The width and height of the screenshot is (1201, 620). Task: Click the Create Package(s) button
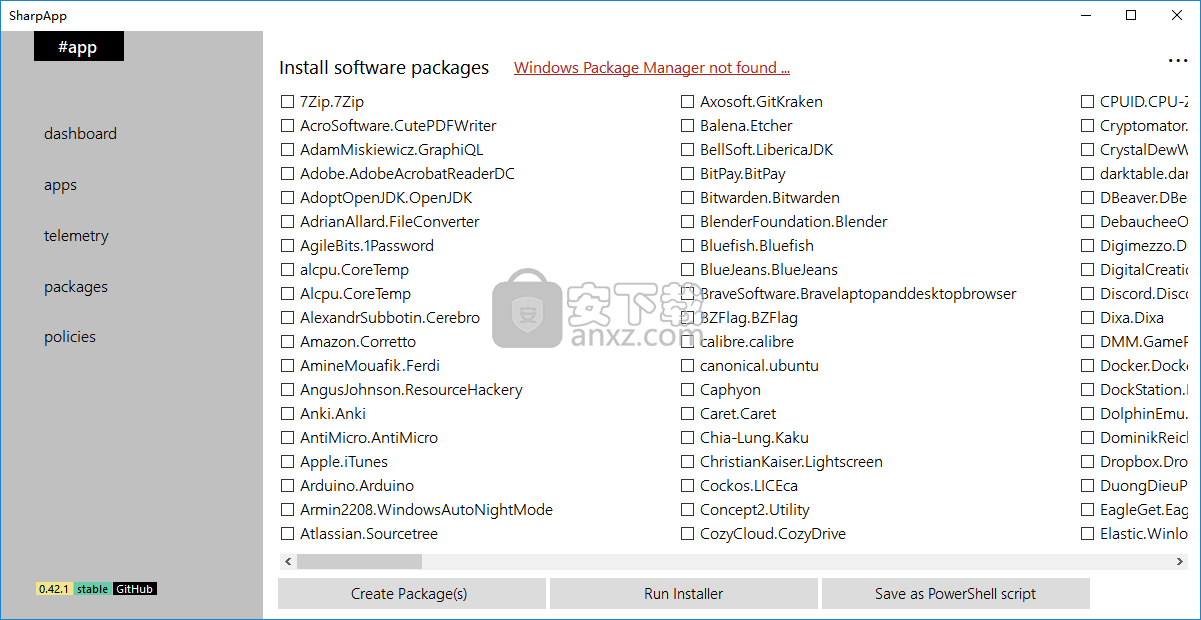pos(412,594)
